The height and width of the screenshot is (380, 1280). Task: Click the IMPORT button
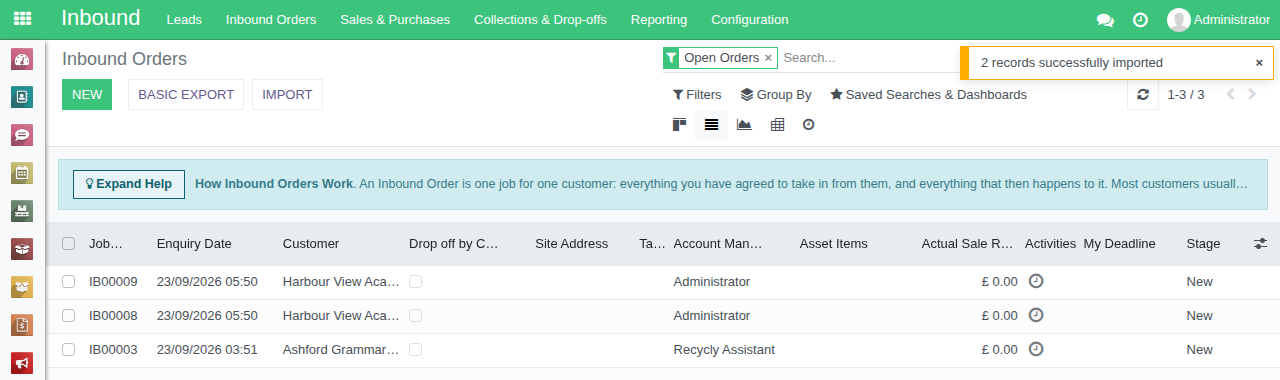pos(287,95)
